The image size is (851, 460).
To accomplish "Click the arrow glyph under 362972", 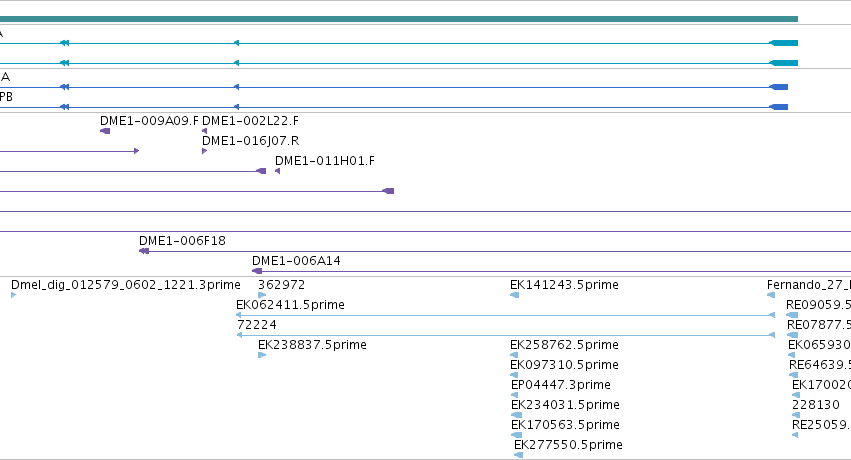I will [x=262, y=295].
